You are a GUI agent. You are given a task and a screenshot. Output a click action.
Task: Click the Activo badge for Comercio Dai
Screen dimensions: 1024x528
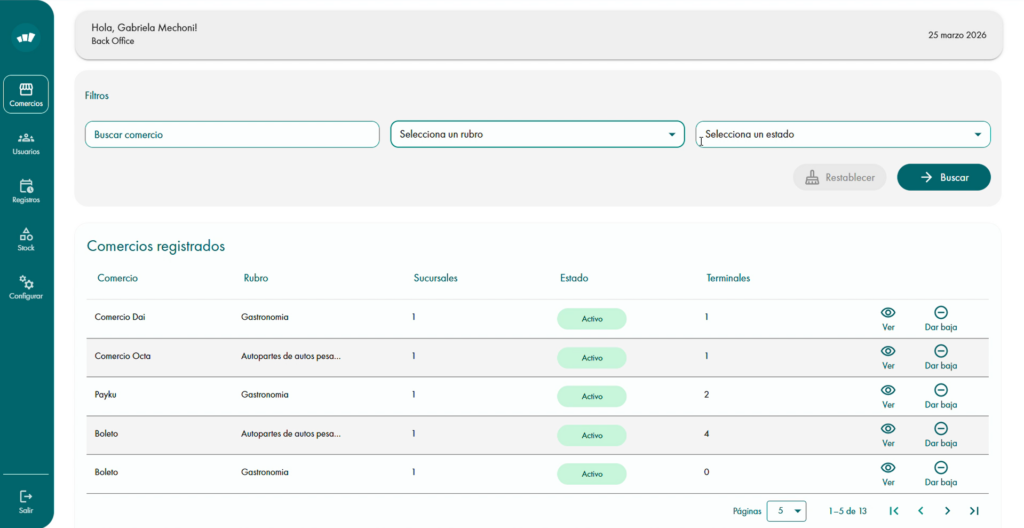[592, 319]
